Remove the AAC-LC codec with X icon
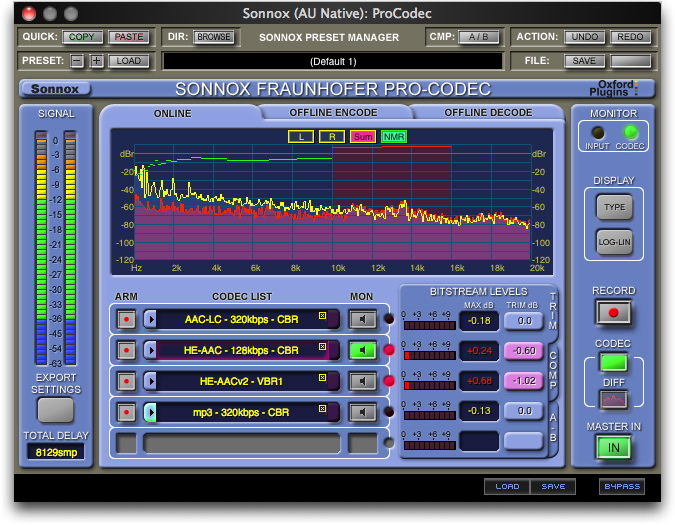 pos(322,315)
